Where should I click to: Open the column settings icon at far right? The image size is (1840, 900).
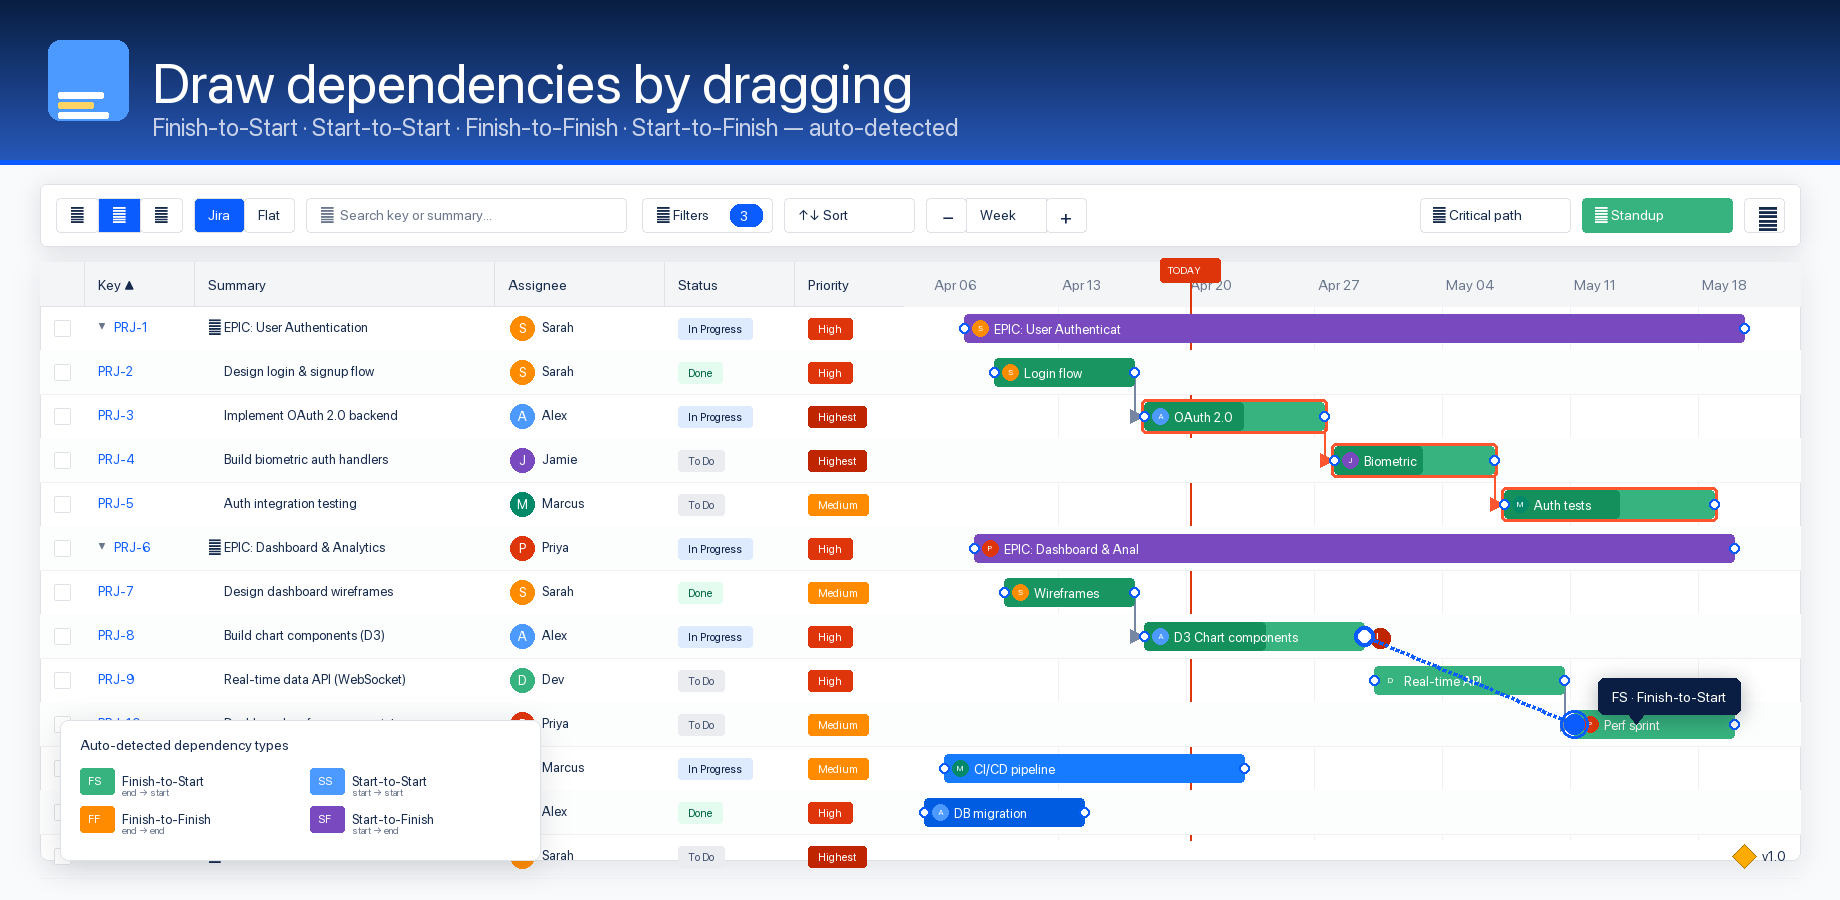(x=1767, y=217)
